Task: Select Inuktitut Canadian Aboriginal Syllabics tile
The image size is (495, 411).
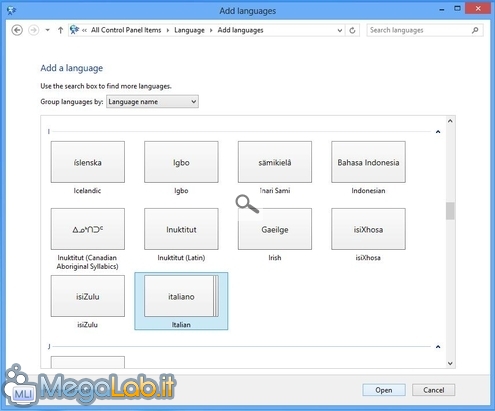Action: tap(88, 229)
